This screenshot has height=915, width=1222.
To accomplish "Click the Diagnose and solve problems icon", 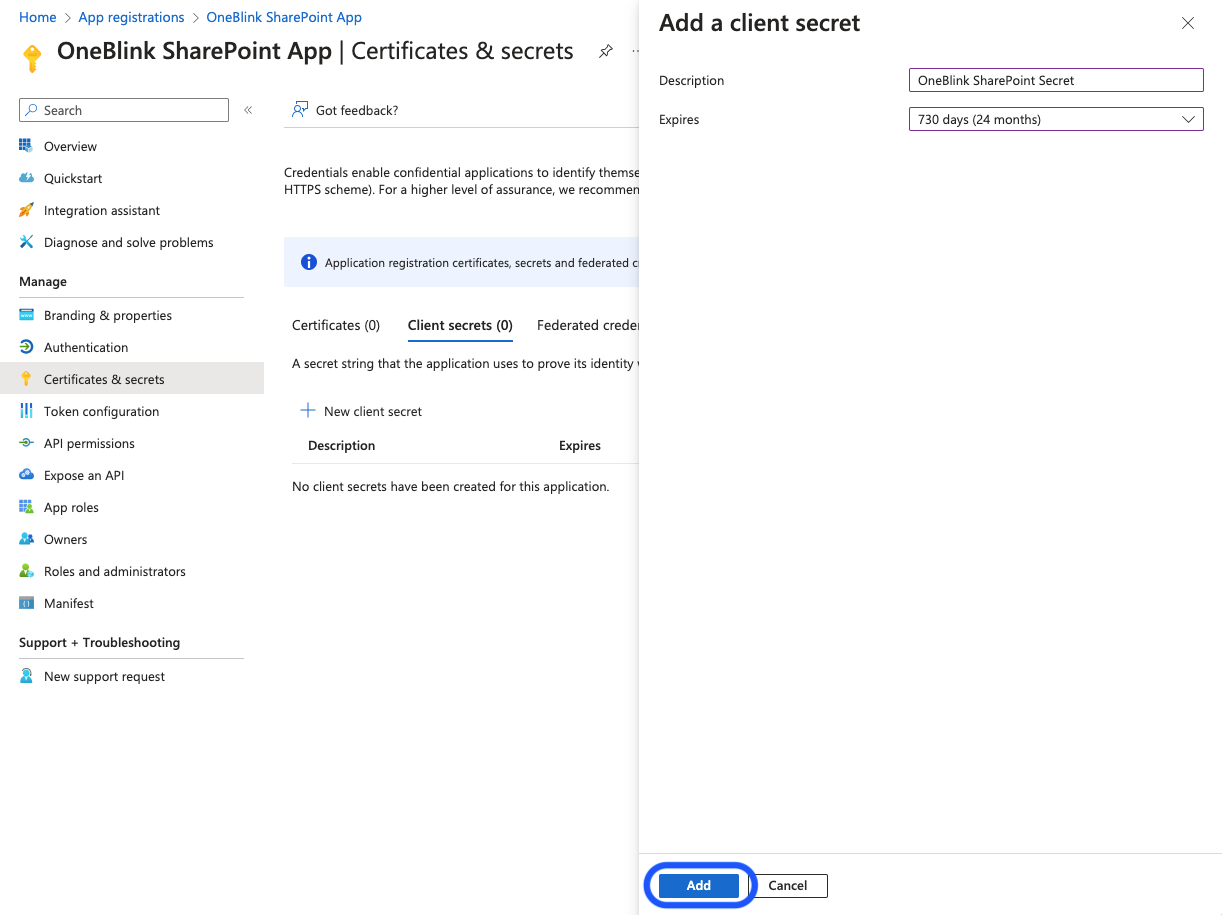I will [x=26, y=242].
